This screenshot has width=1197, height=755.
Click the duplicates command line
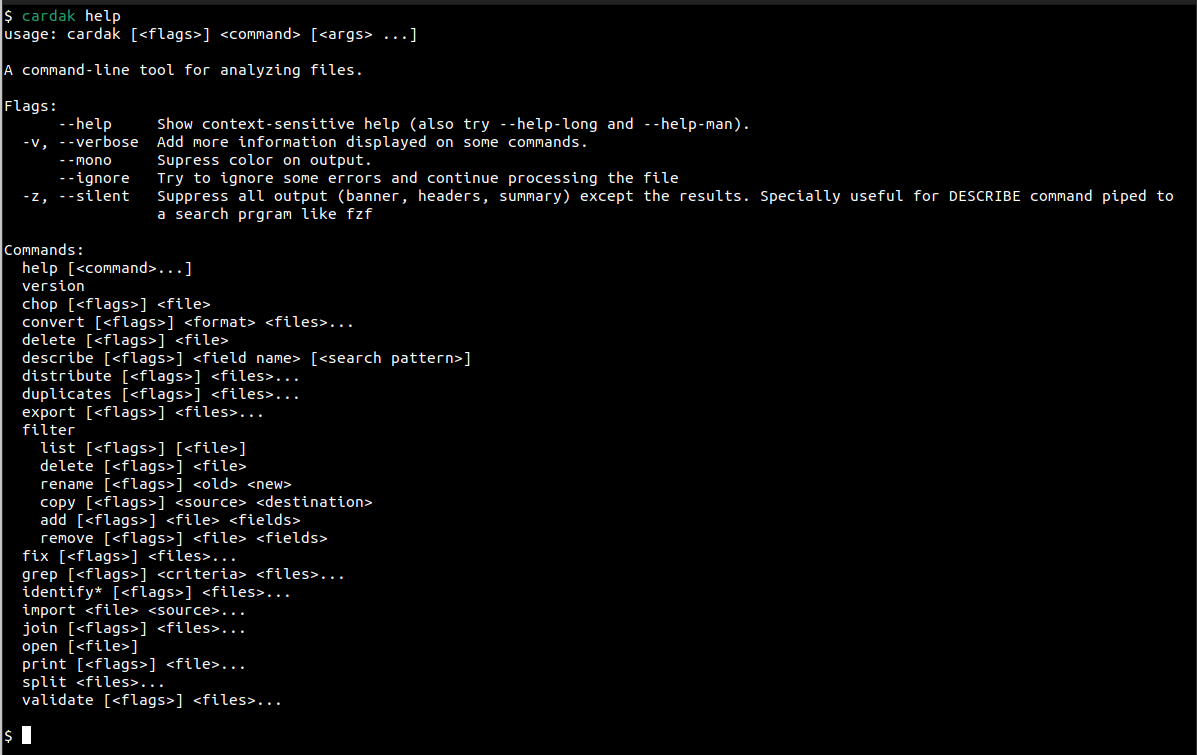[160, 394]
